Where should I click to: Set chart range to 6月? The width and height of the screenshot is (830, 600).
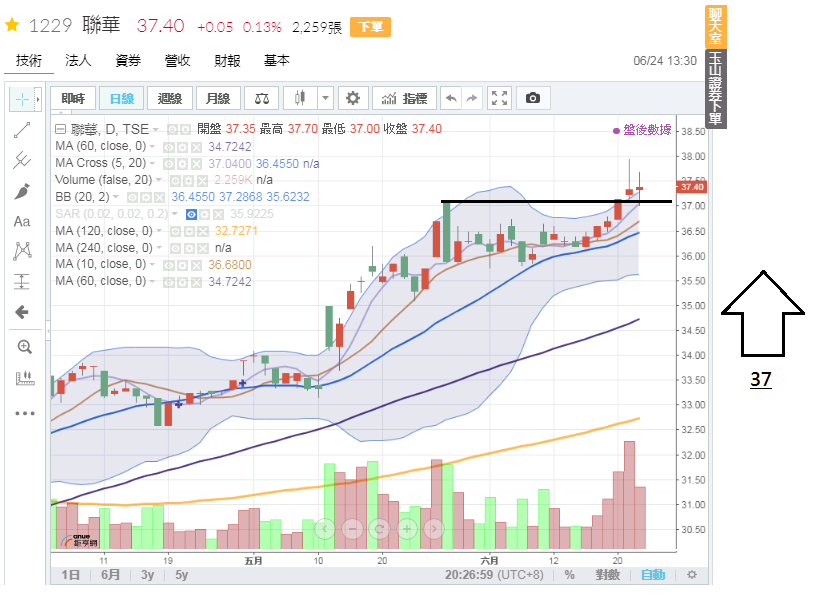[x=110, y=575]
